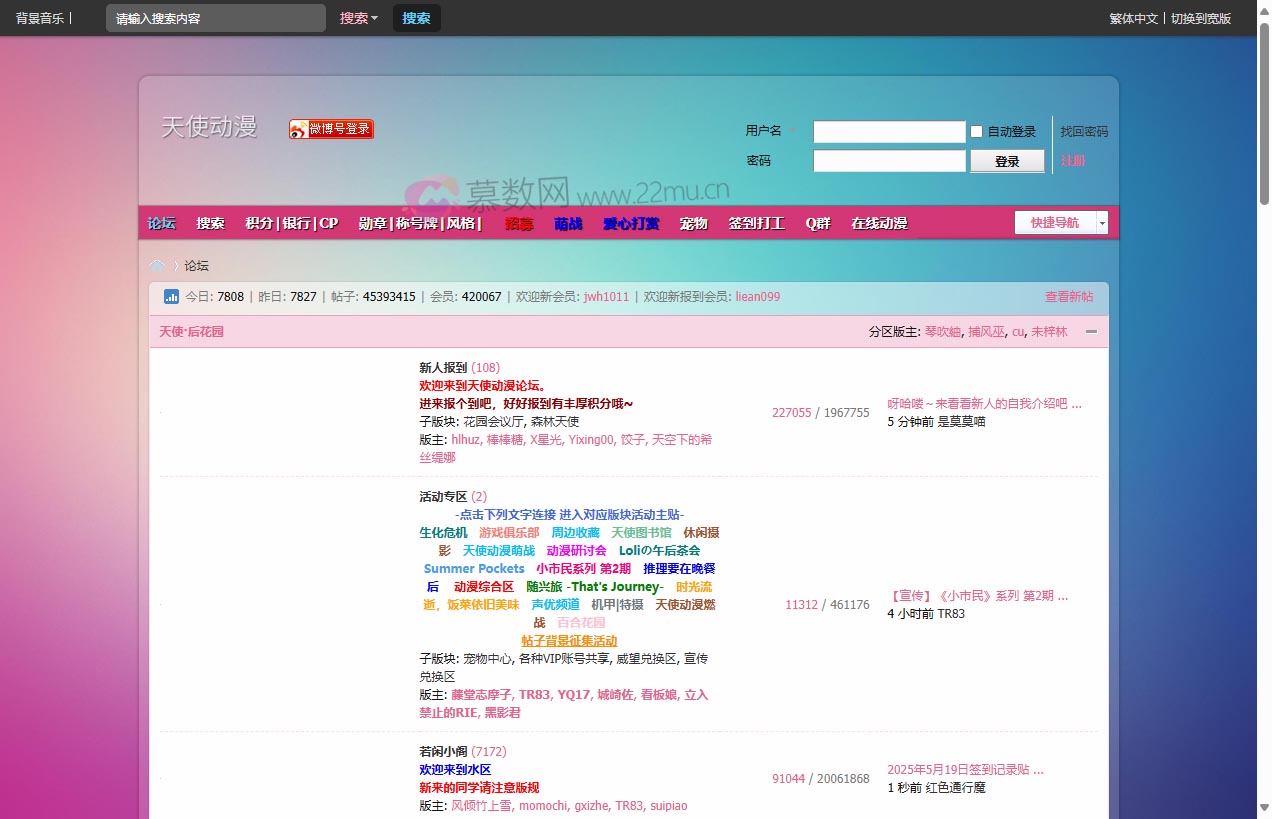Enable the 自动登录 checkbox
The height and width of the screenshot is (819, 1272).
tap(977, 132)
